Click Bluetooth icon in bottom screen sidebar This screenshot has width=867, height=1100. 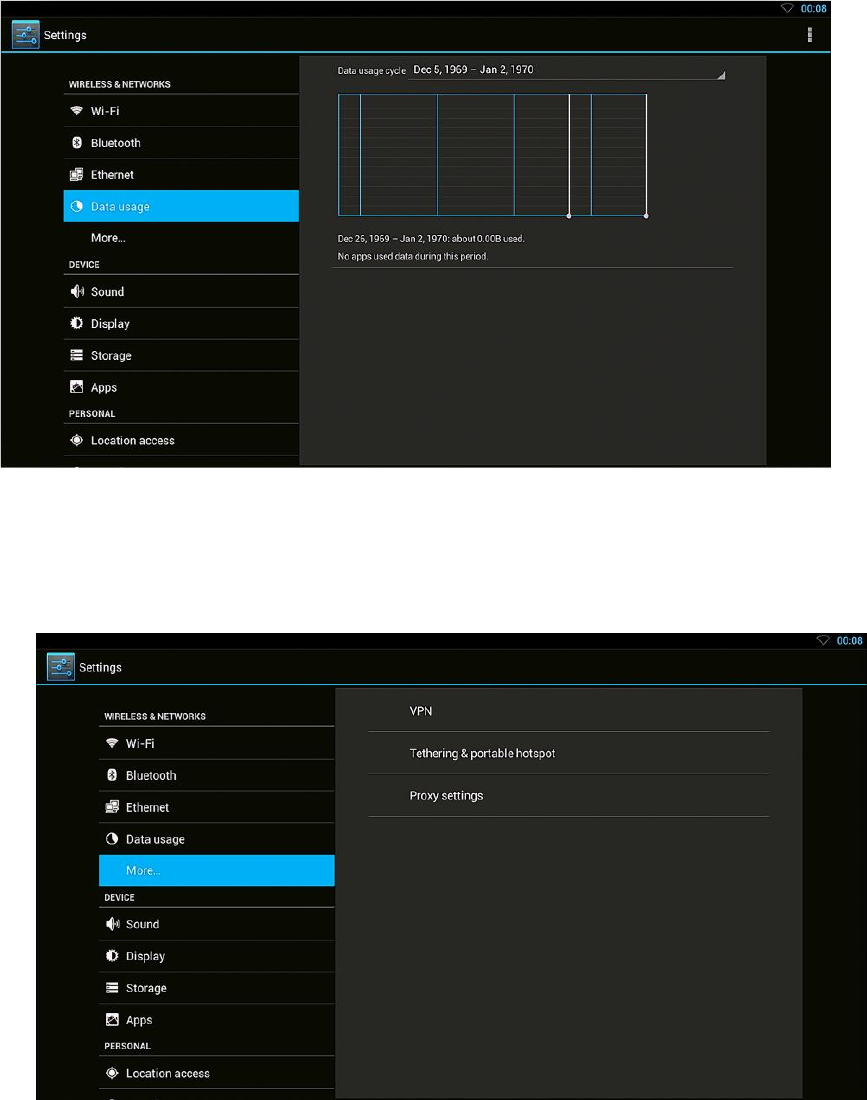pos(112,775)
